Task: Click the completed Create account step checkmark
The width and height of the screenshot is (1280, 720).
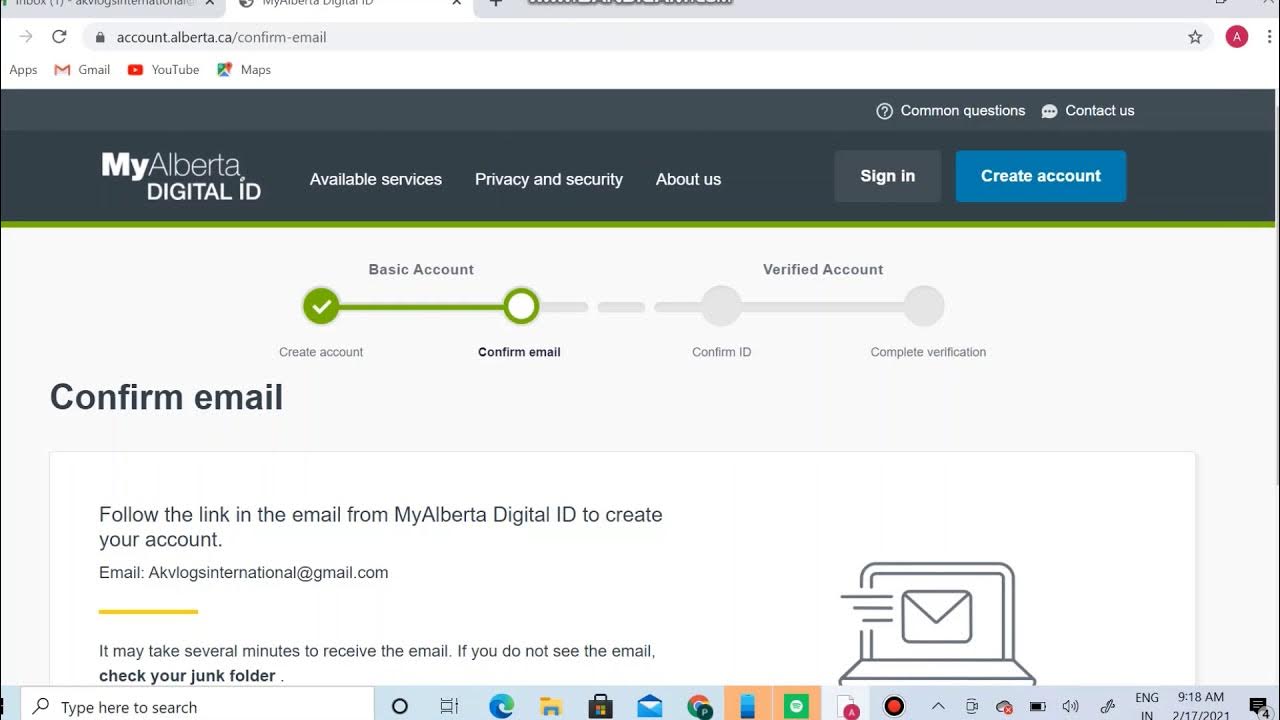Action: (321, 307)
